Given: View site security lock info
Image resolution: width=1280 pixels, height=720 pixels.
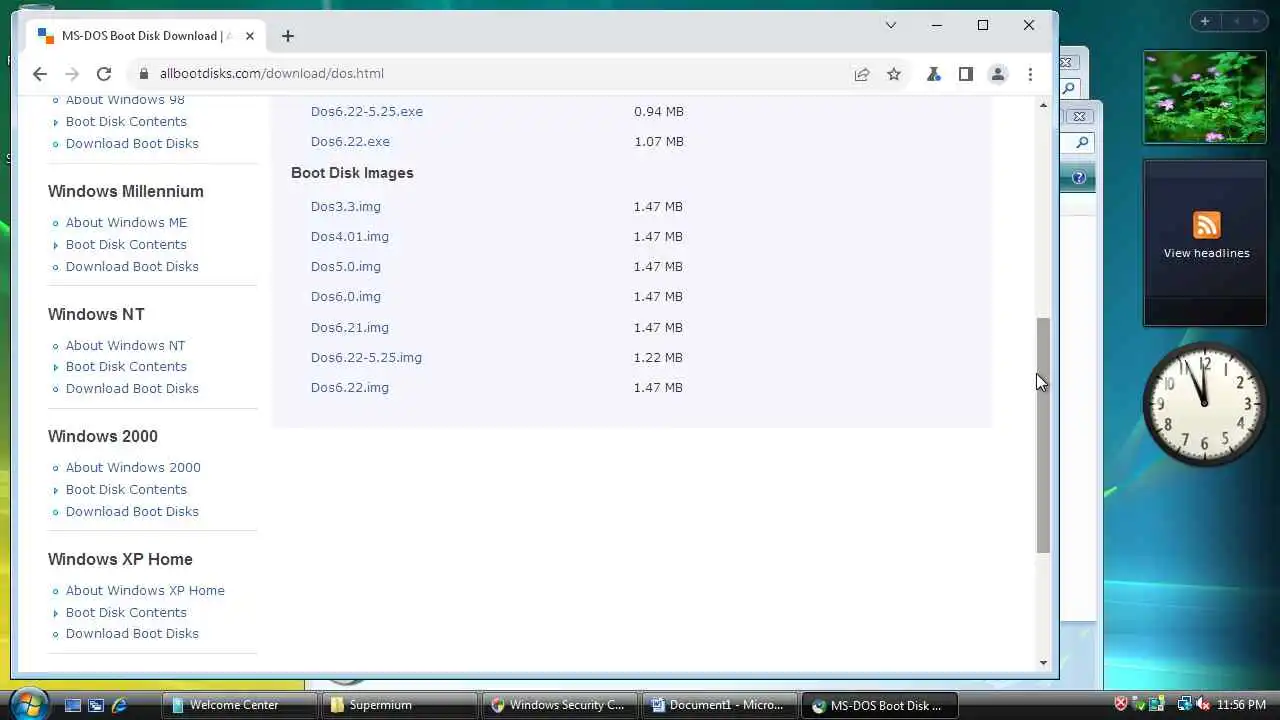Looking at the screenshot, I should (144, 74).
